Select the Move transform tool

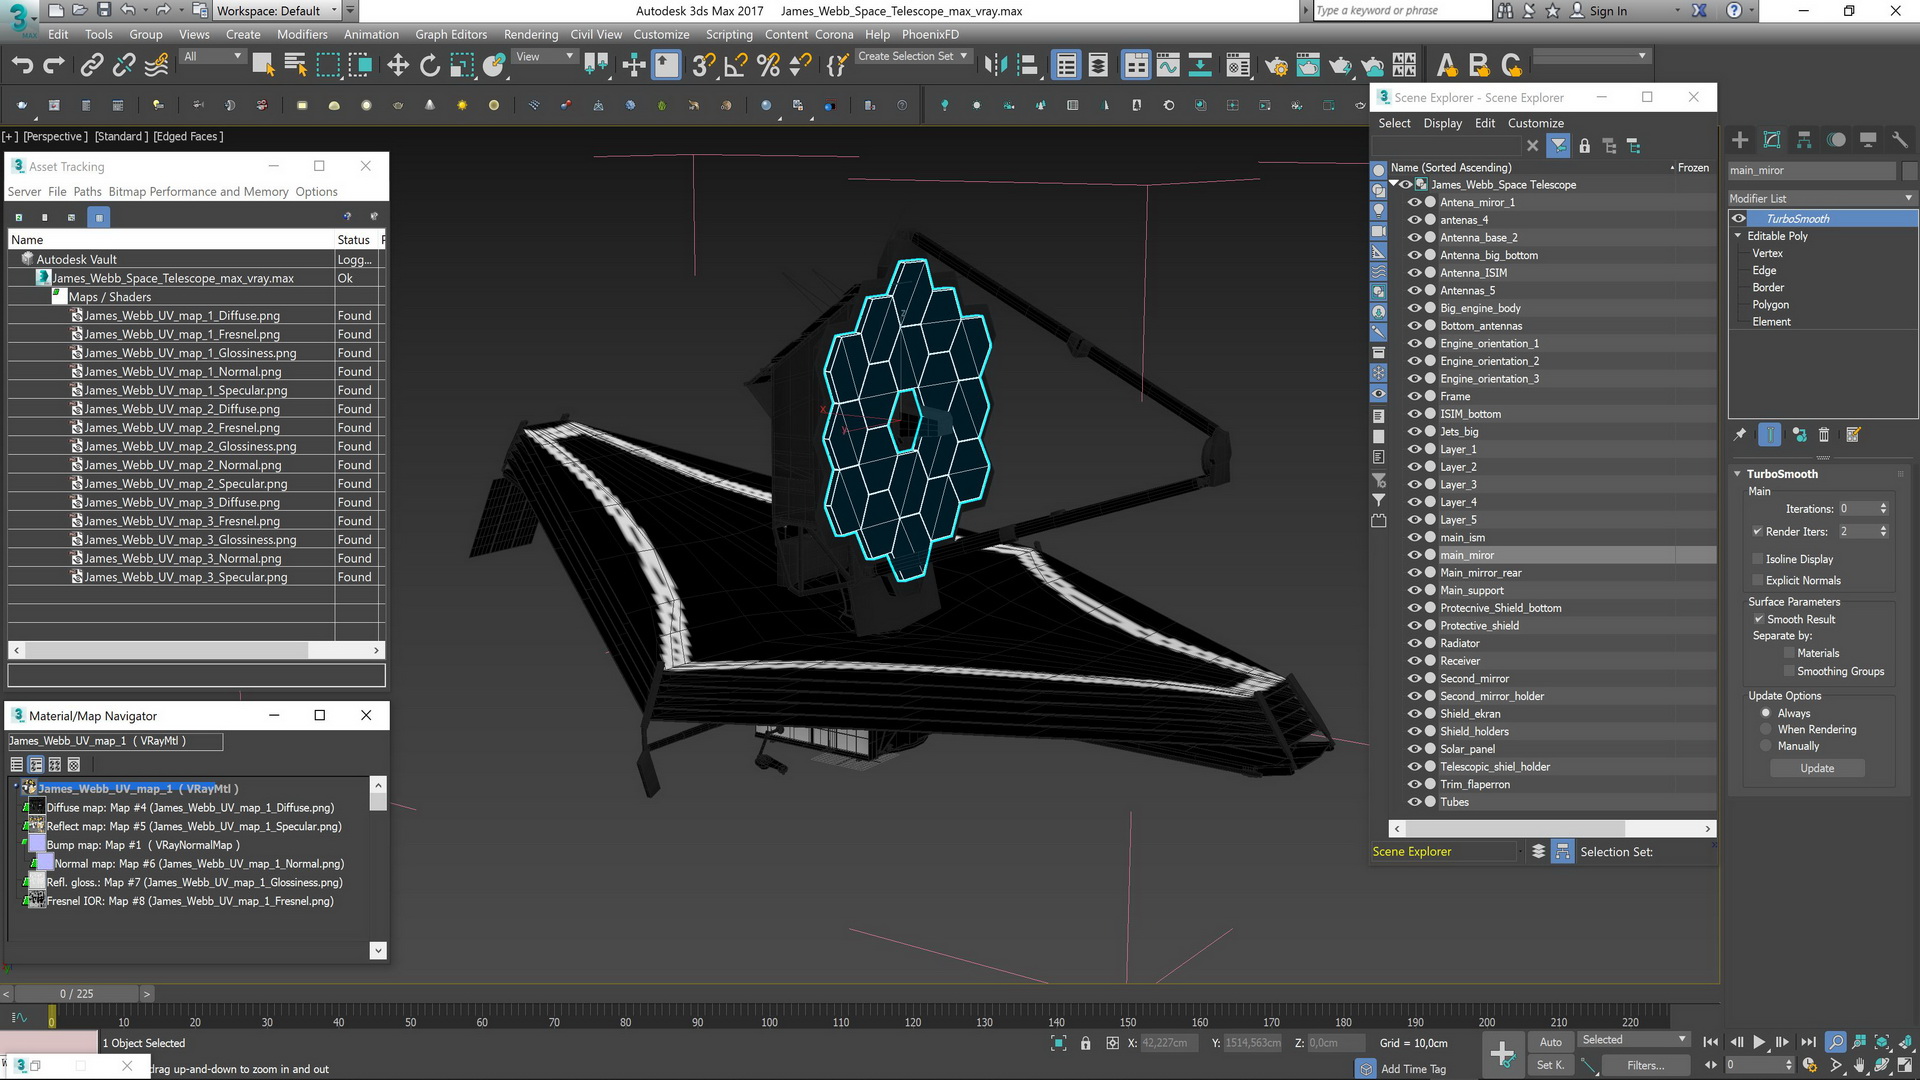398,66
